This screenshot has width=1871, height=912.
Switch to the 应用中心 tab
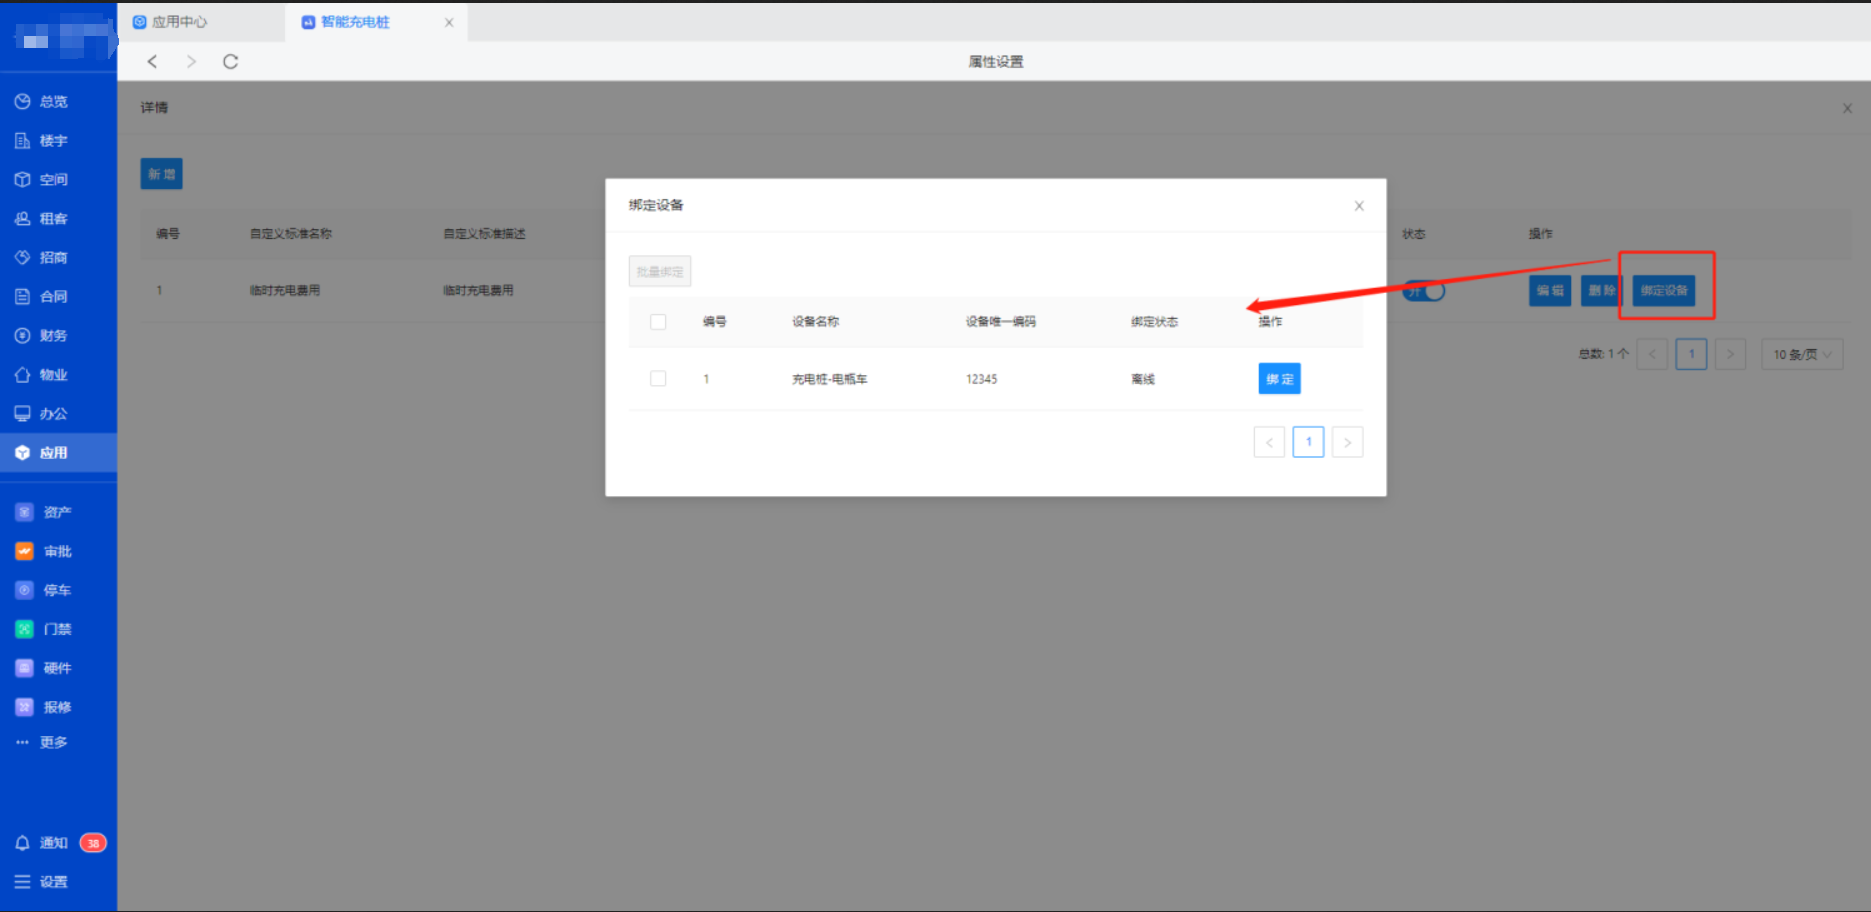pos(180,22)
